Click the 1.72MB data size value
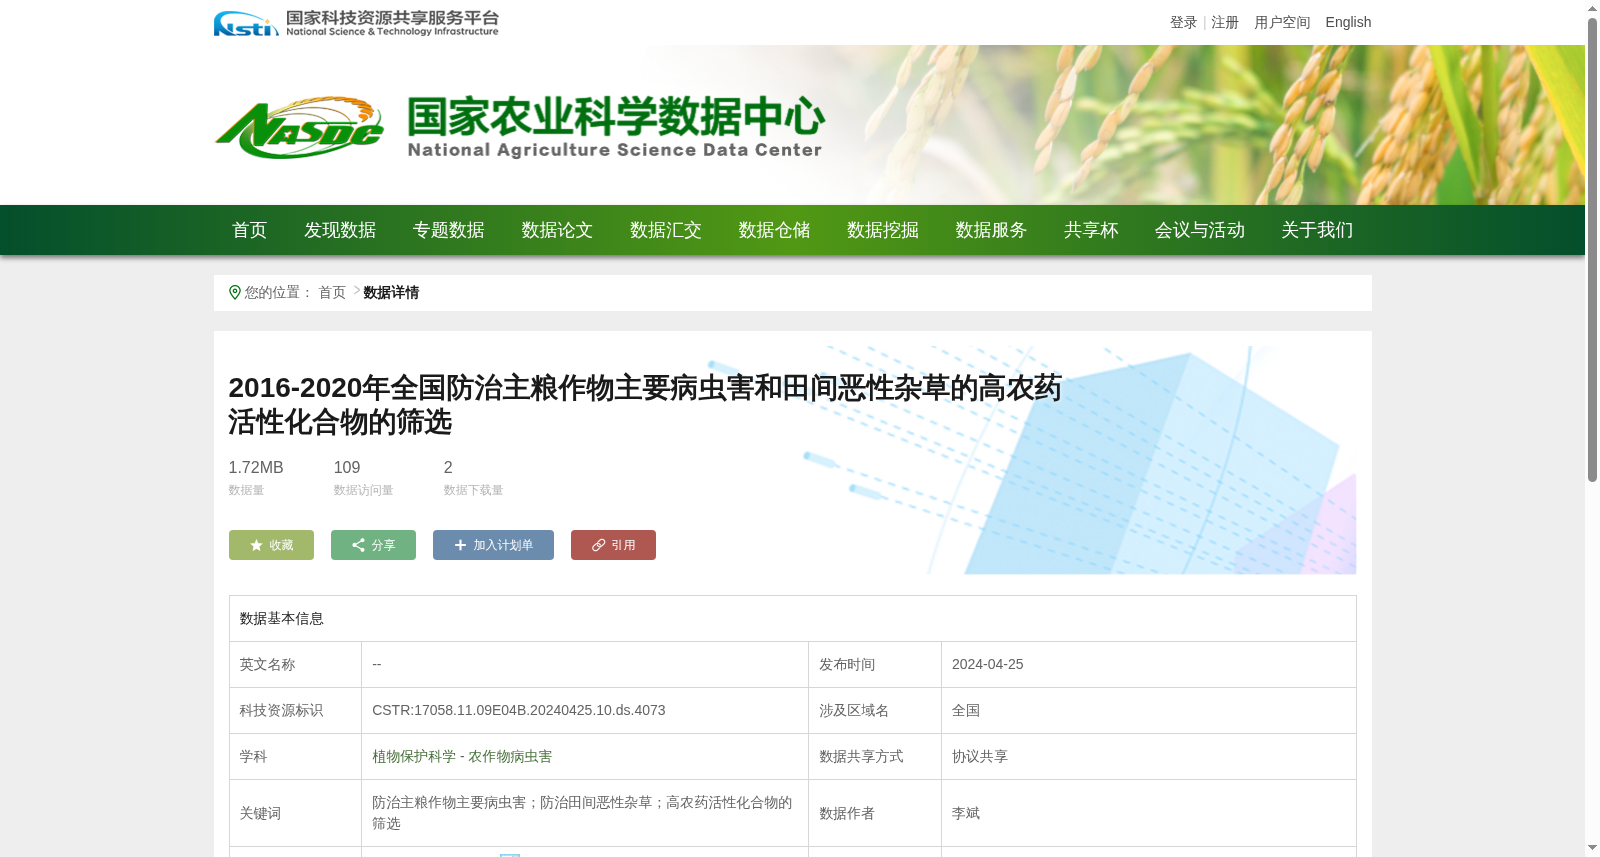 point(256,467)
